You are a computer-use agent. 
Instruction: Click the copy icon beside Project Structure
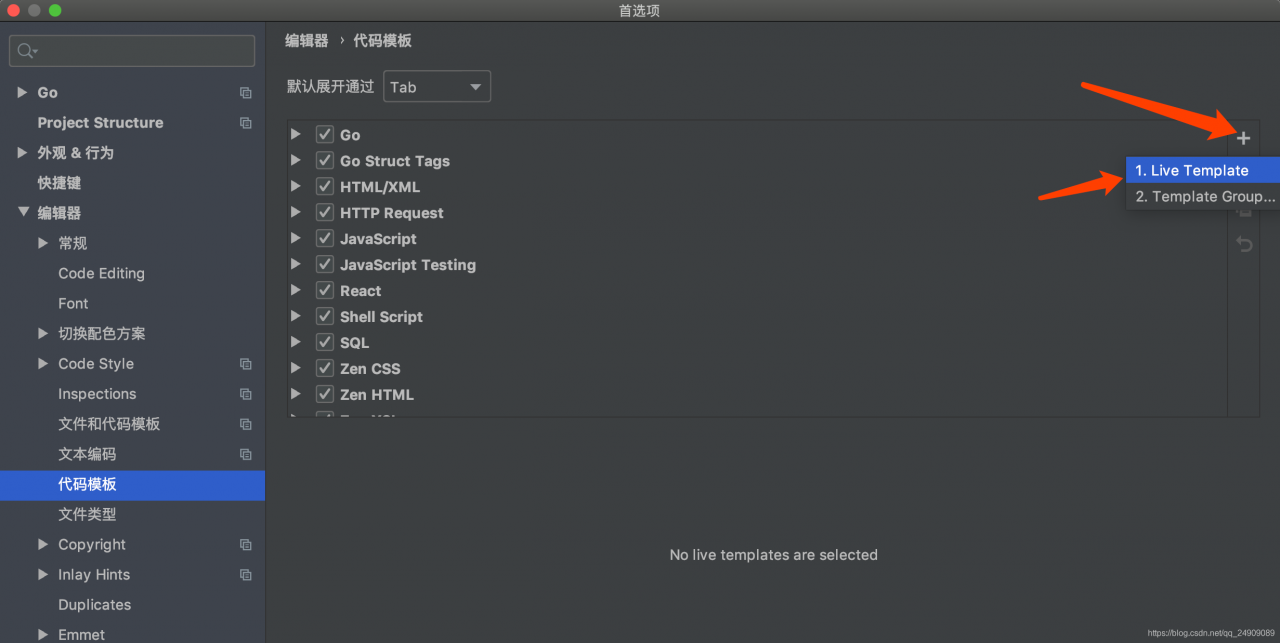pyautogui.click(x=246, y=123)
